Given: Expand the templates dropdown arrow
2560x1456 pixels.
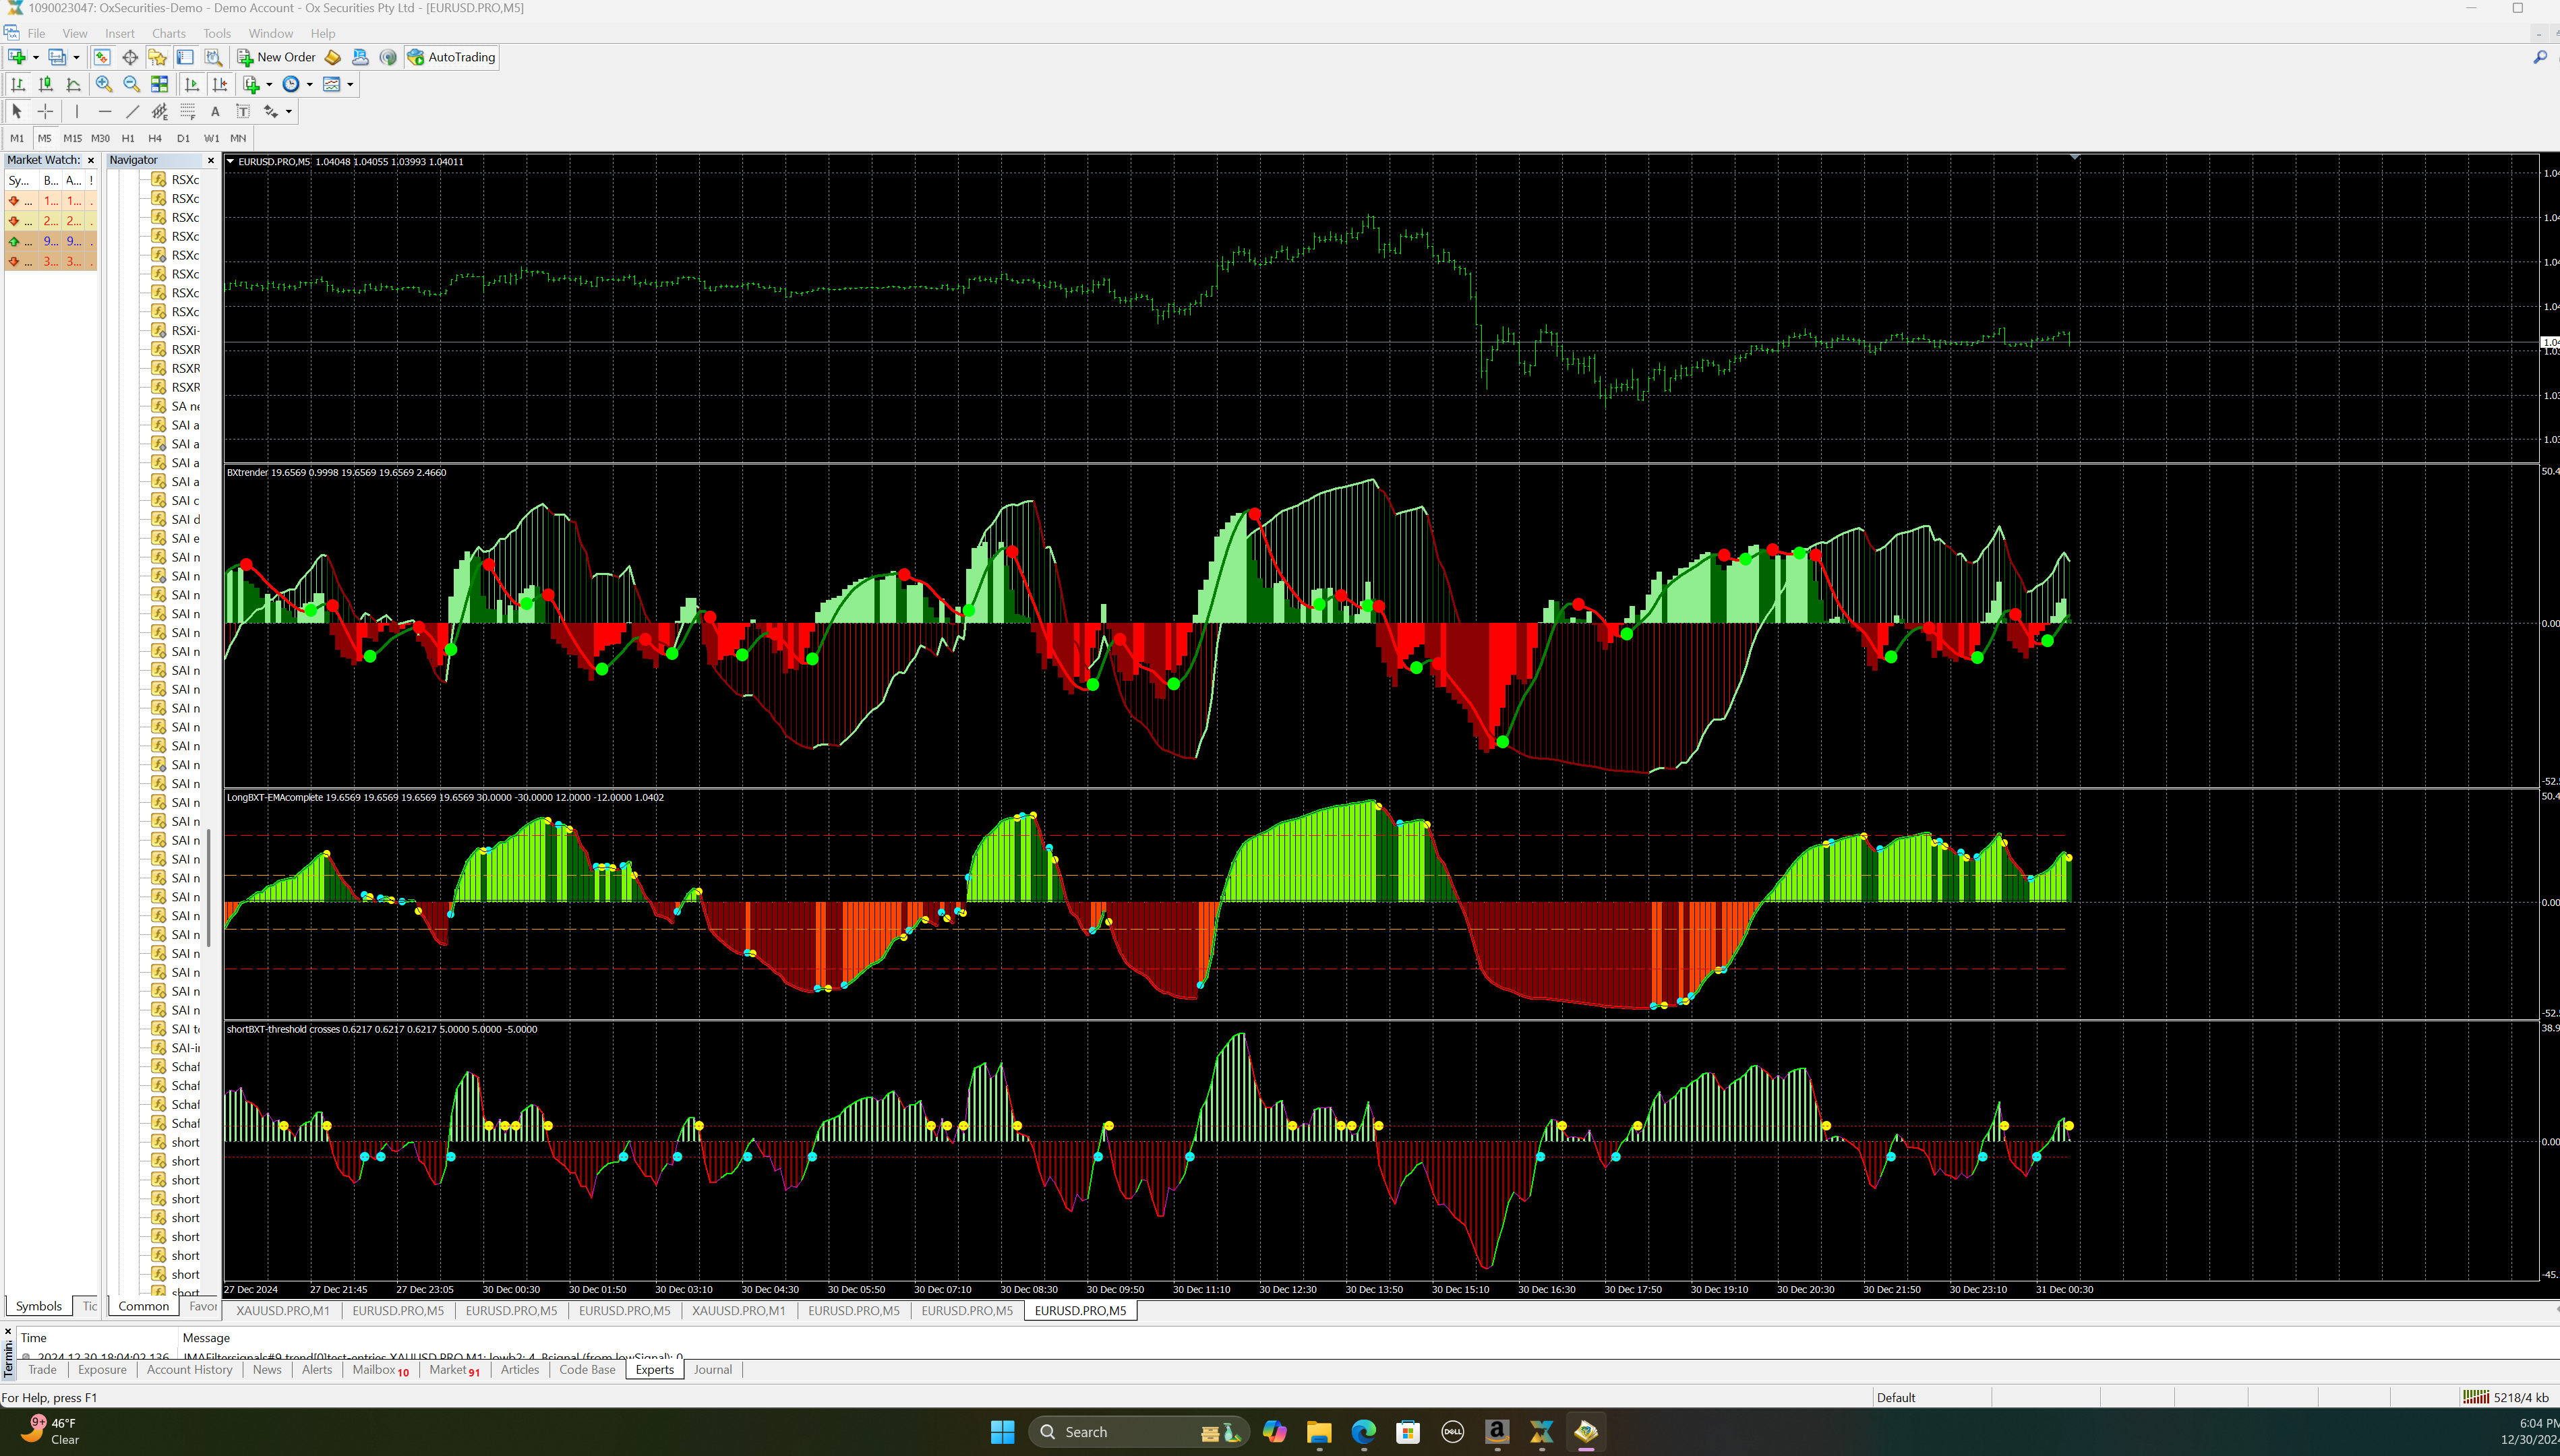Looking at the screenshot, I should (350, 84).
